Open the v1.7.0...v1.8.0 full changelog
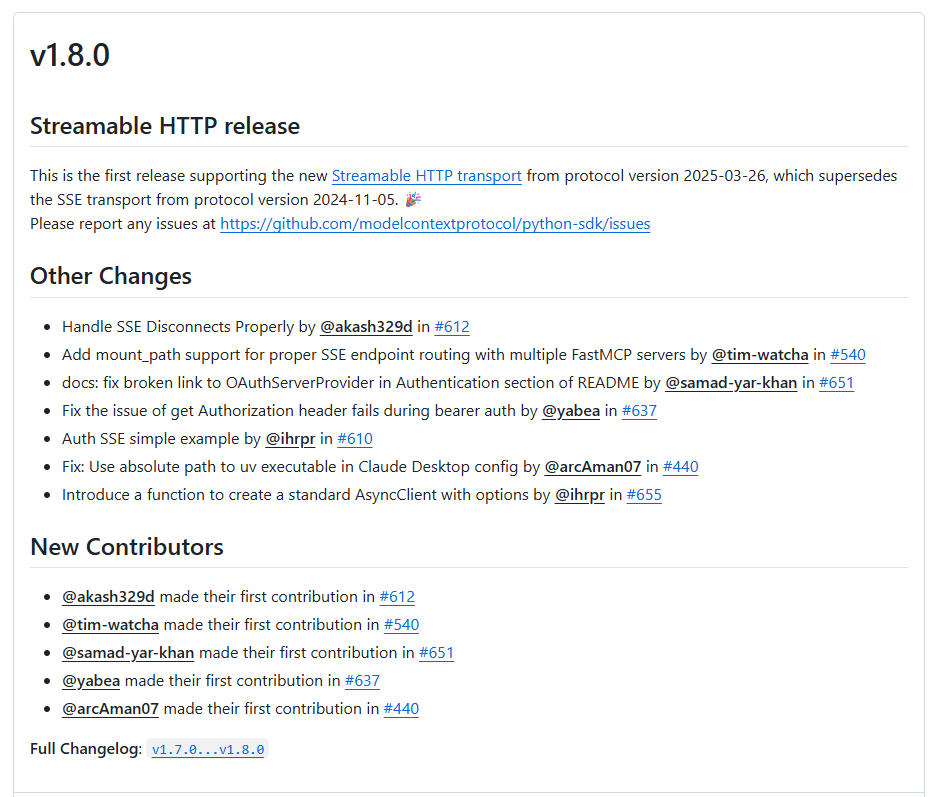This screenshot has width=942, height=797. 208,750
